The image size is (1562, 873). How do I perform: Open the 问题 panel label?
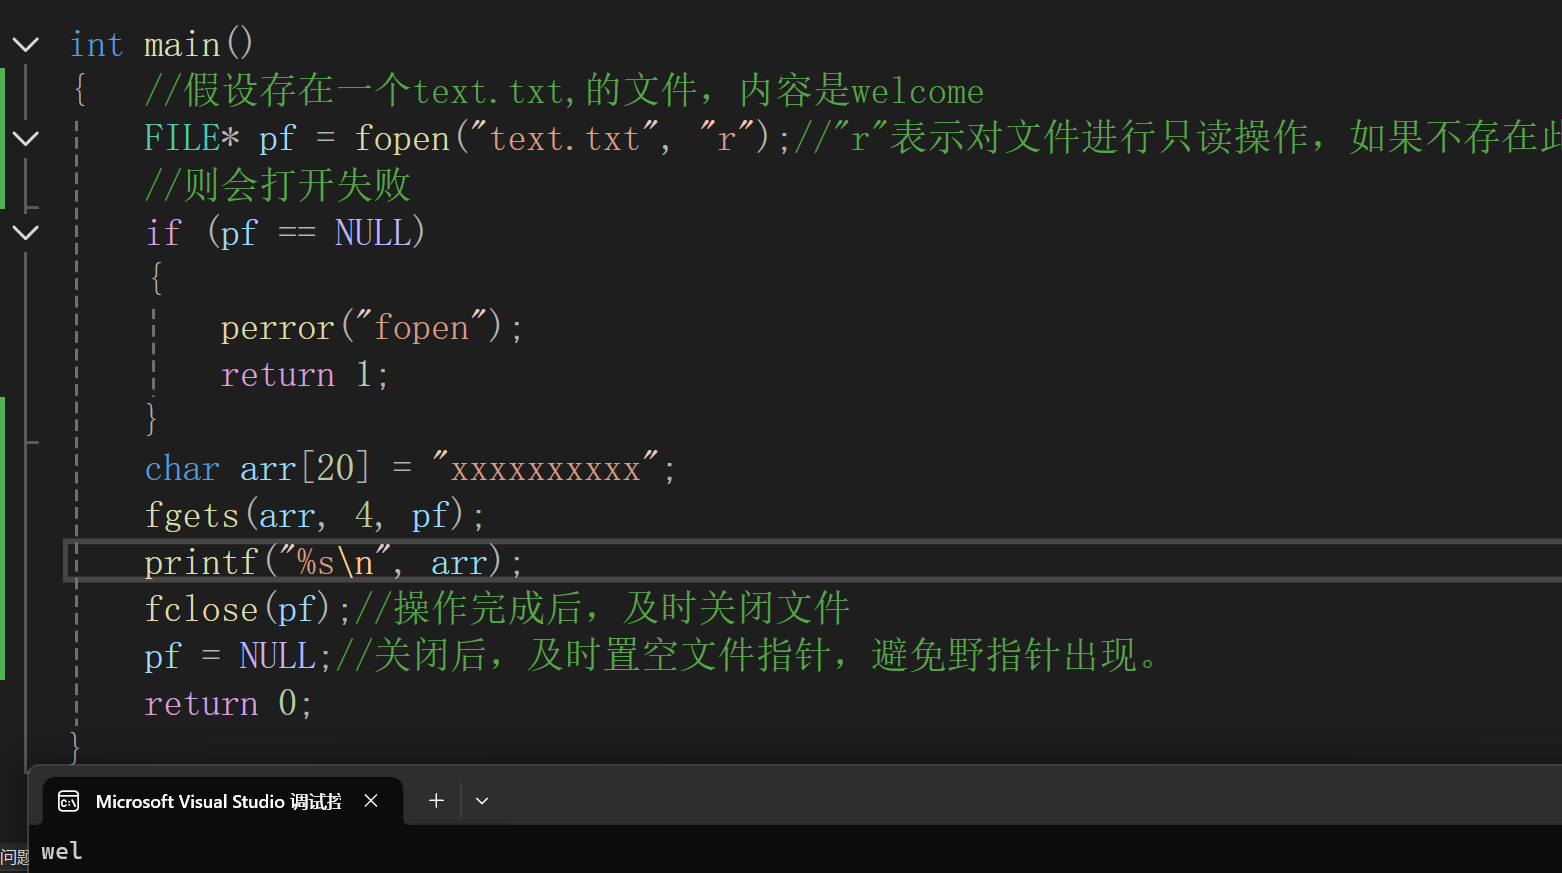tap(14, 856)
